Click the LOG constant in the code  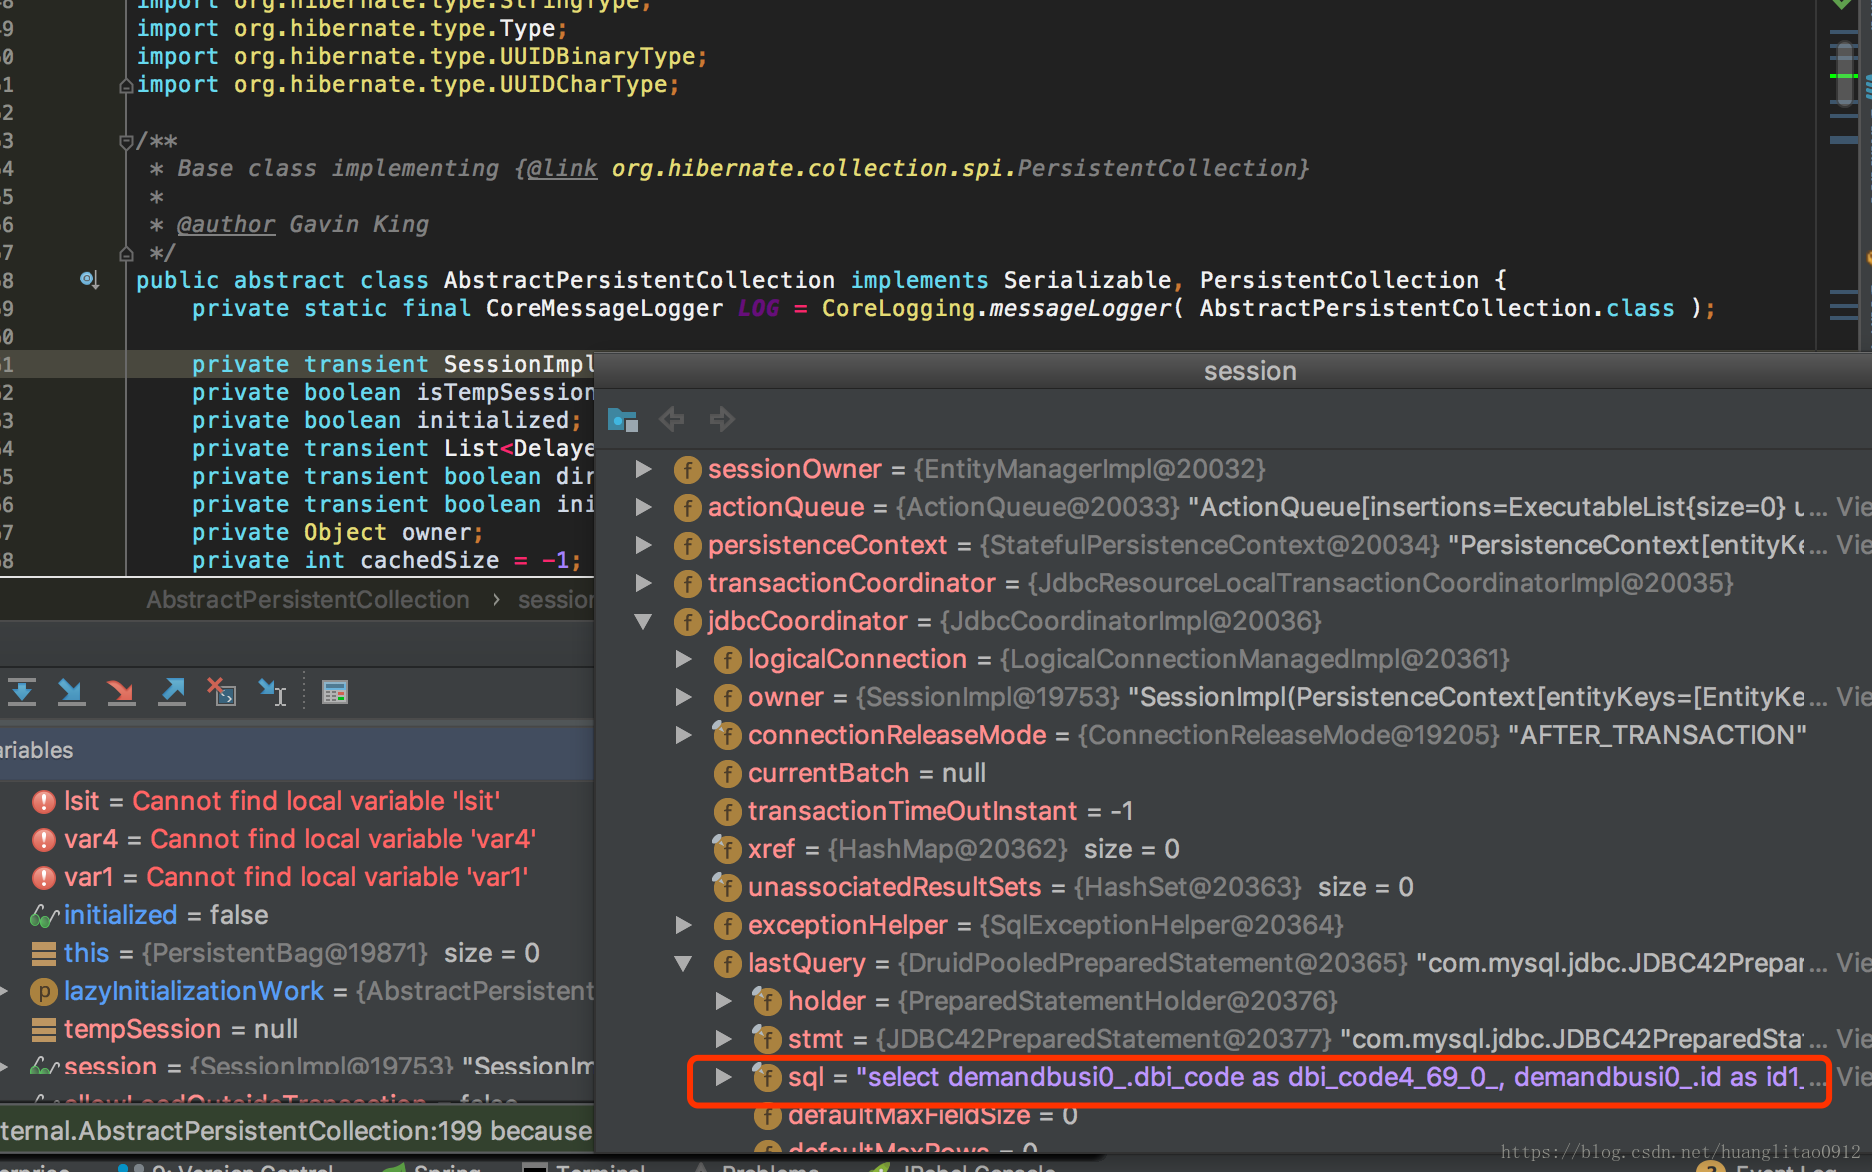(x=758, y=309)
